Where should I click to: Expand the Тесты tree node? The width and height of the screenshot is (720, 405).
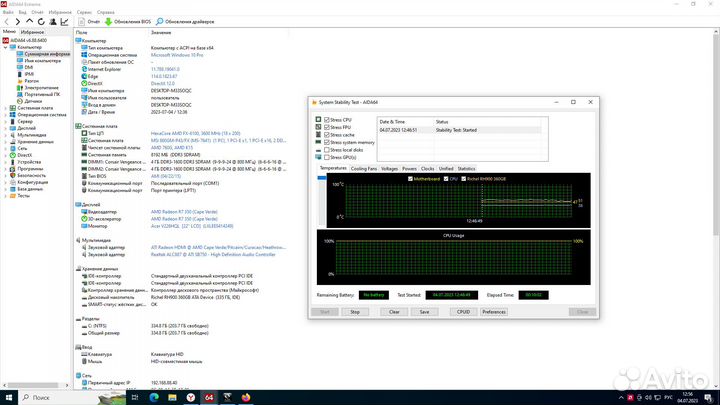6,196
